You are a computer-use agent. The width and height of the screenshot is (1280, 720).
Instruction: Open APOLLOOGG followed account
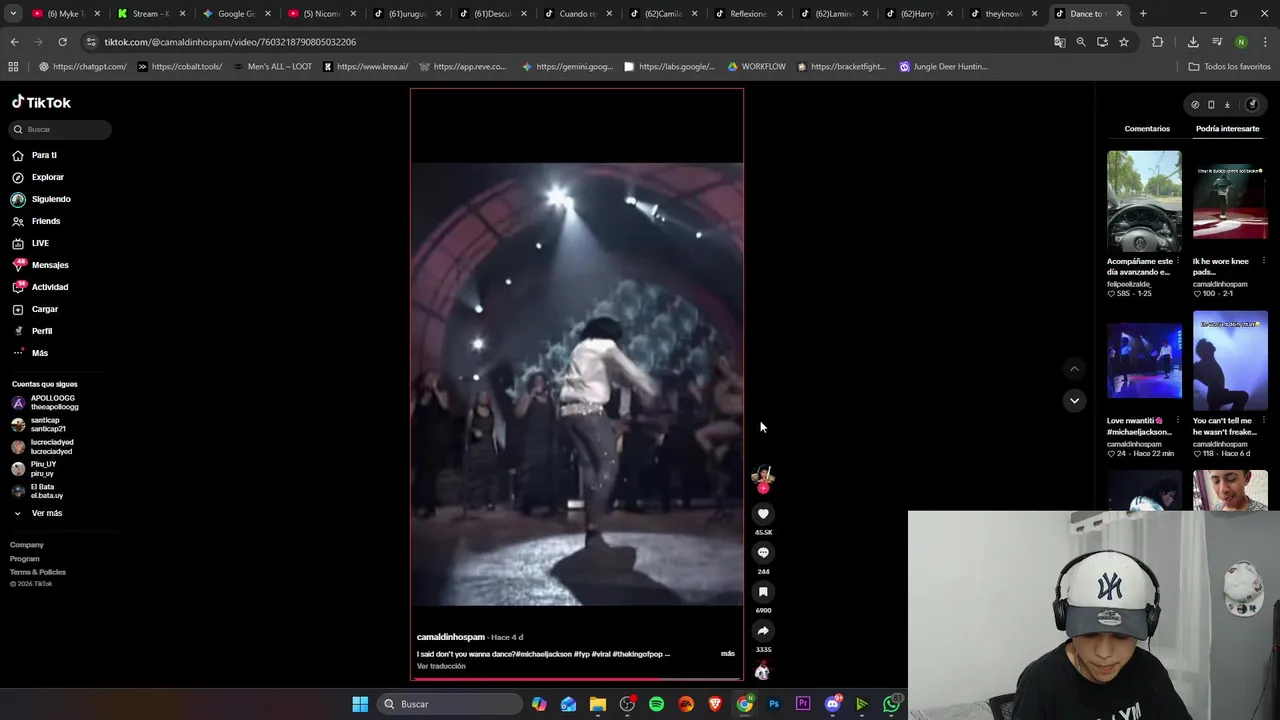(x=55, y=402)
